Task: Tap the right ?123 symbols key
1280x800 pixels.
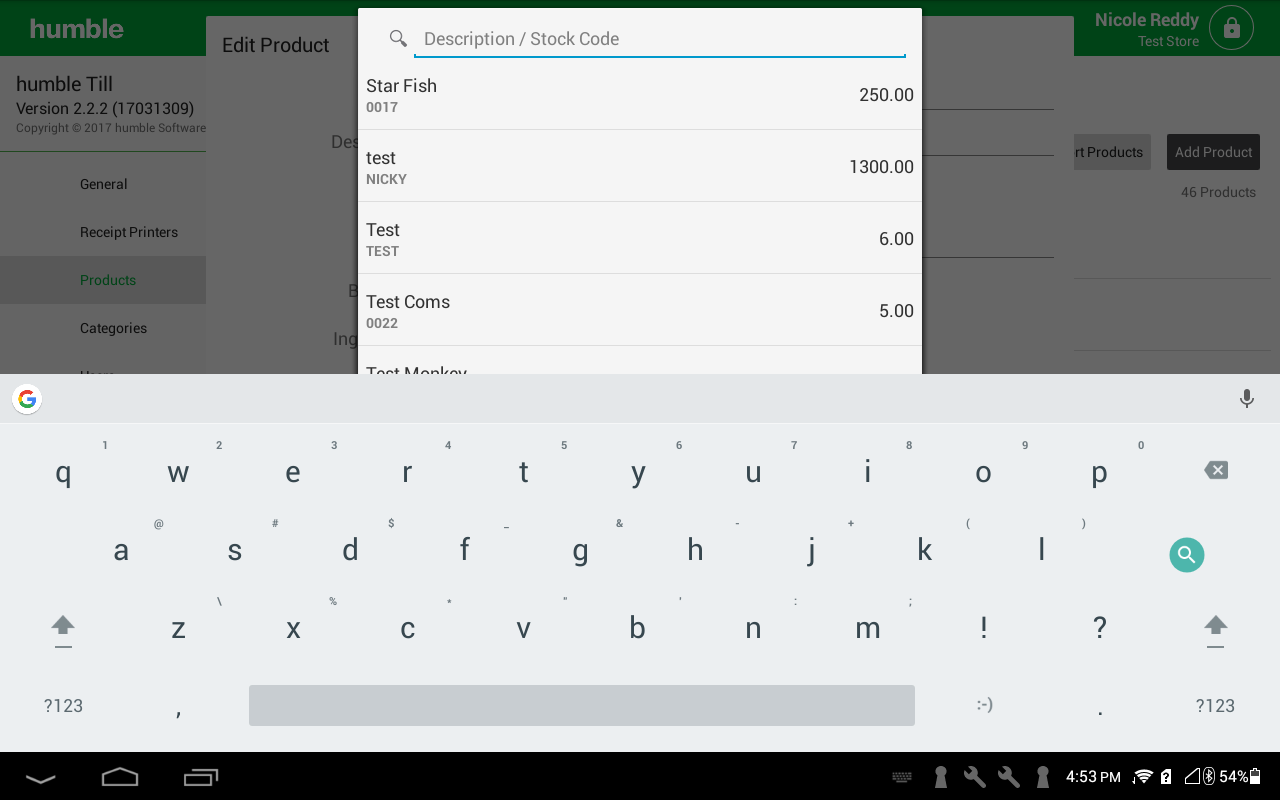Action: (x=1215, y=706)
